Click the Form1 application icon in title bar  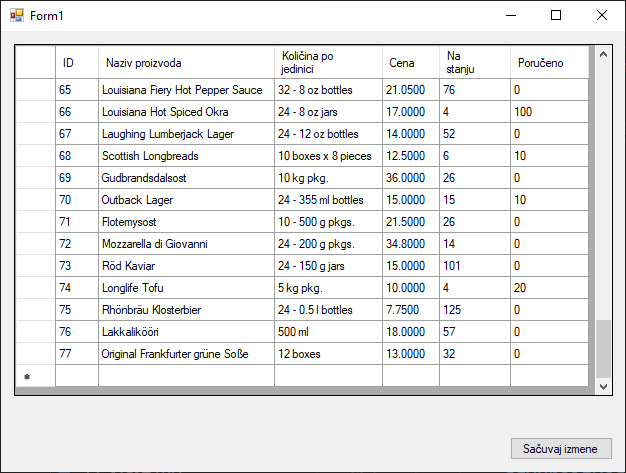tap(16, 15)
